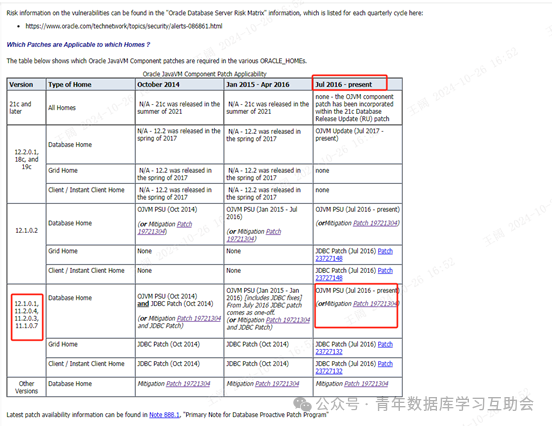
Task: Click 'none' in the 12.2.0.1 Grid Home row
Action: pos(322,170)
